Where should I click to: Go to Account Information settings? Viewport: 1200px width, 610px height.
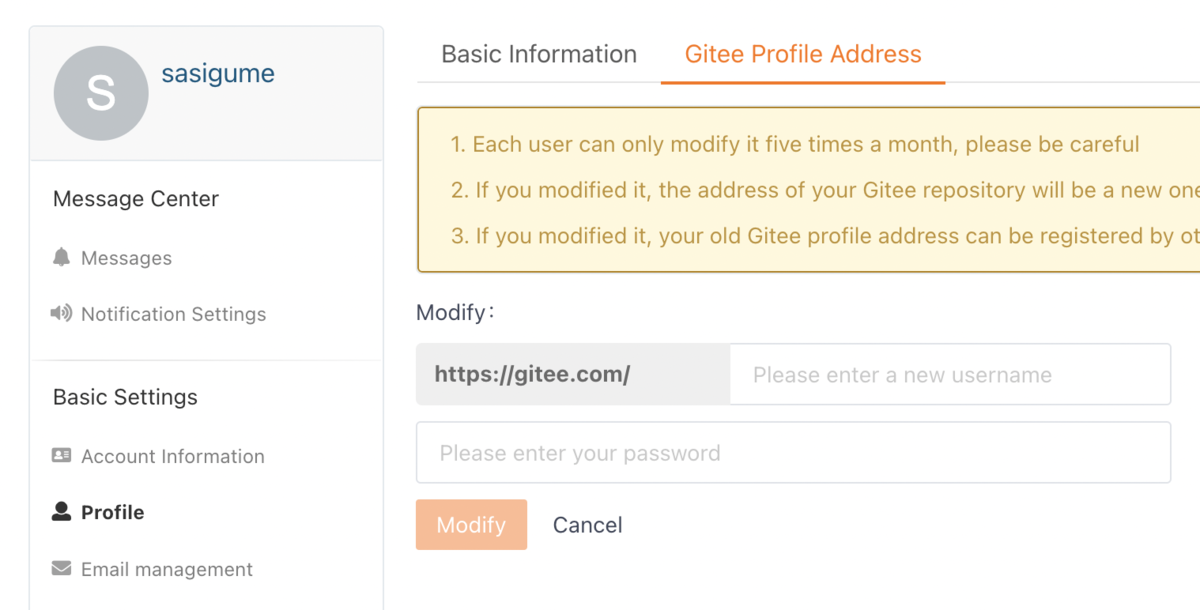pos(173,456)
